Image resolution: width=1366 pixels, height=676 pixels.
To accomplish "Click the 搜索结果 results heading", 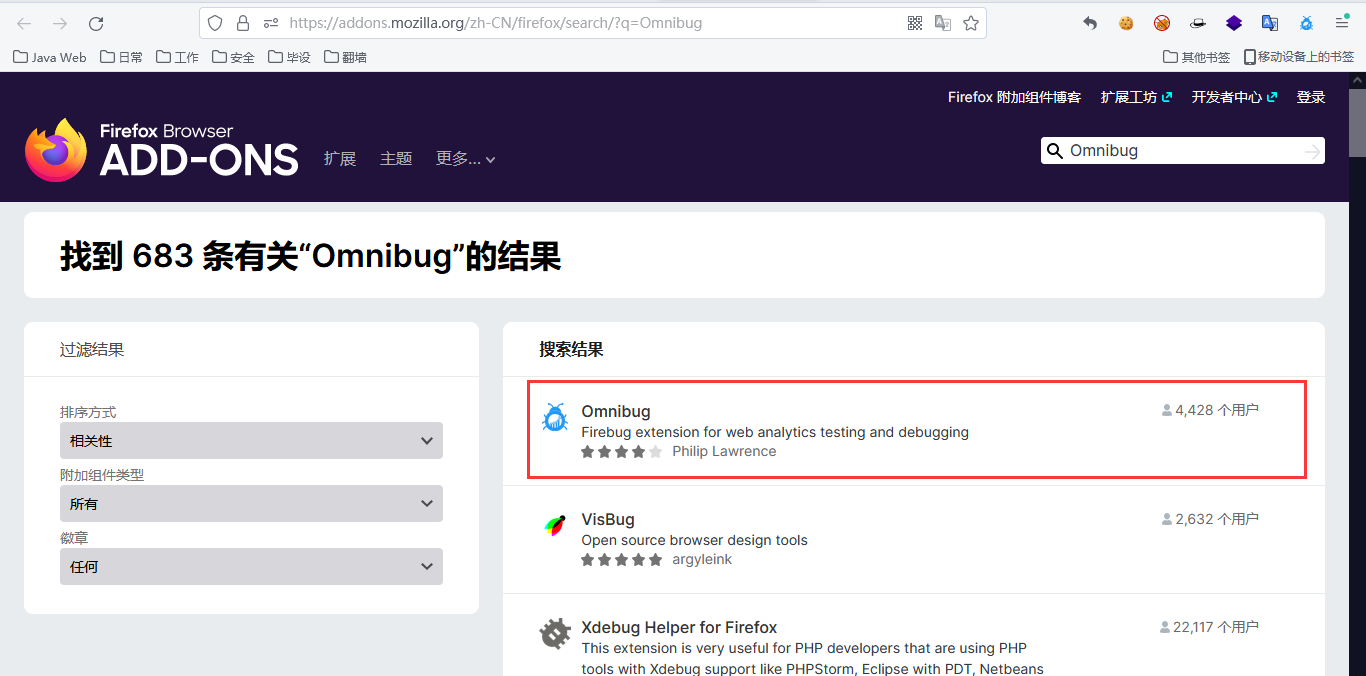I will pyautogui.click(x=571, y=349).
